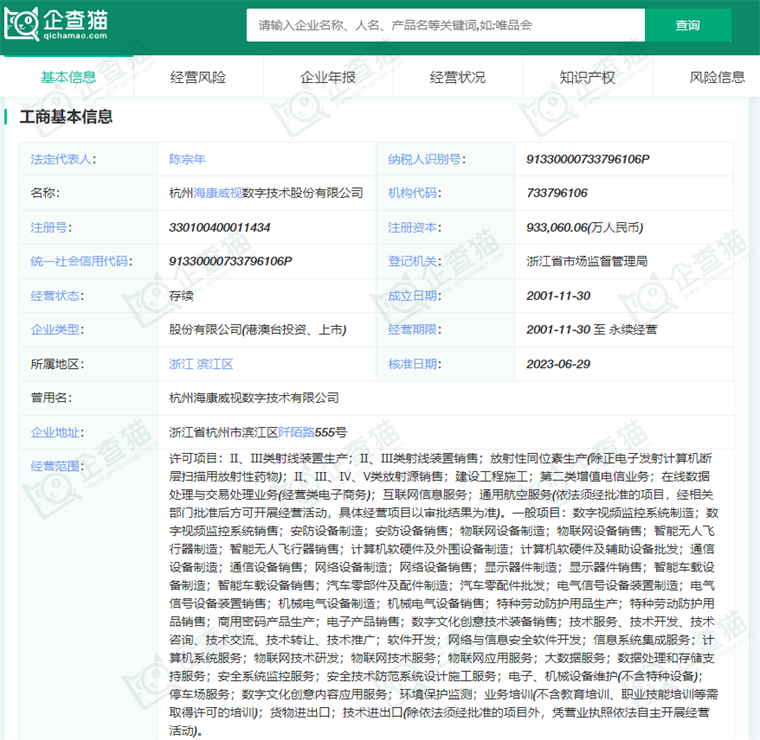This screenshot has width=760, height=740.
Task: Click the 经营状态 label
Action: [x=55, y=296]
